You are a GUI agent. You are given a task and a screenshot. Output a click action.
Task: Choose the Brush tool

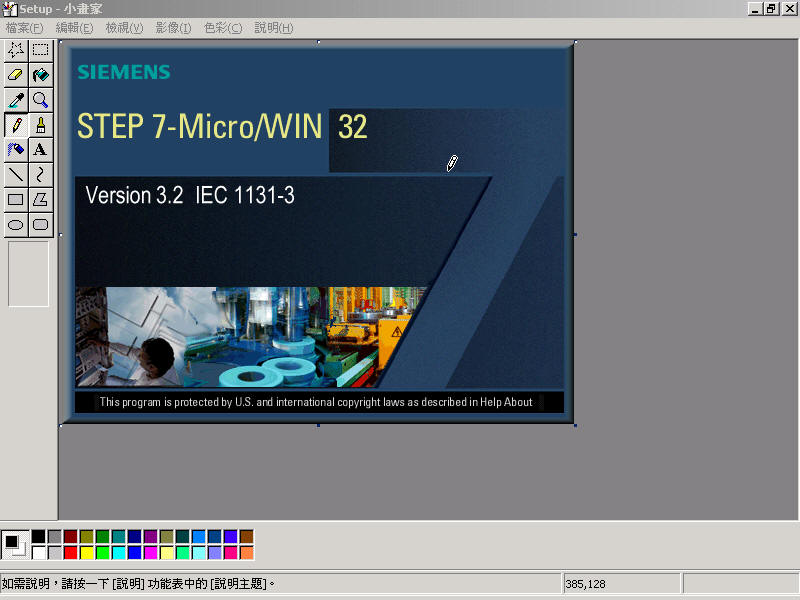(x=40, y=124)
